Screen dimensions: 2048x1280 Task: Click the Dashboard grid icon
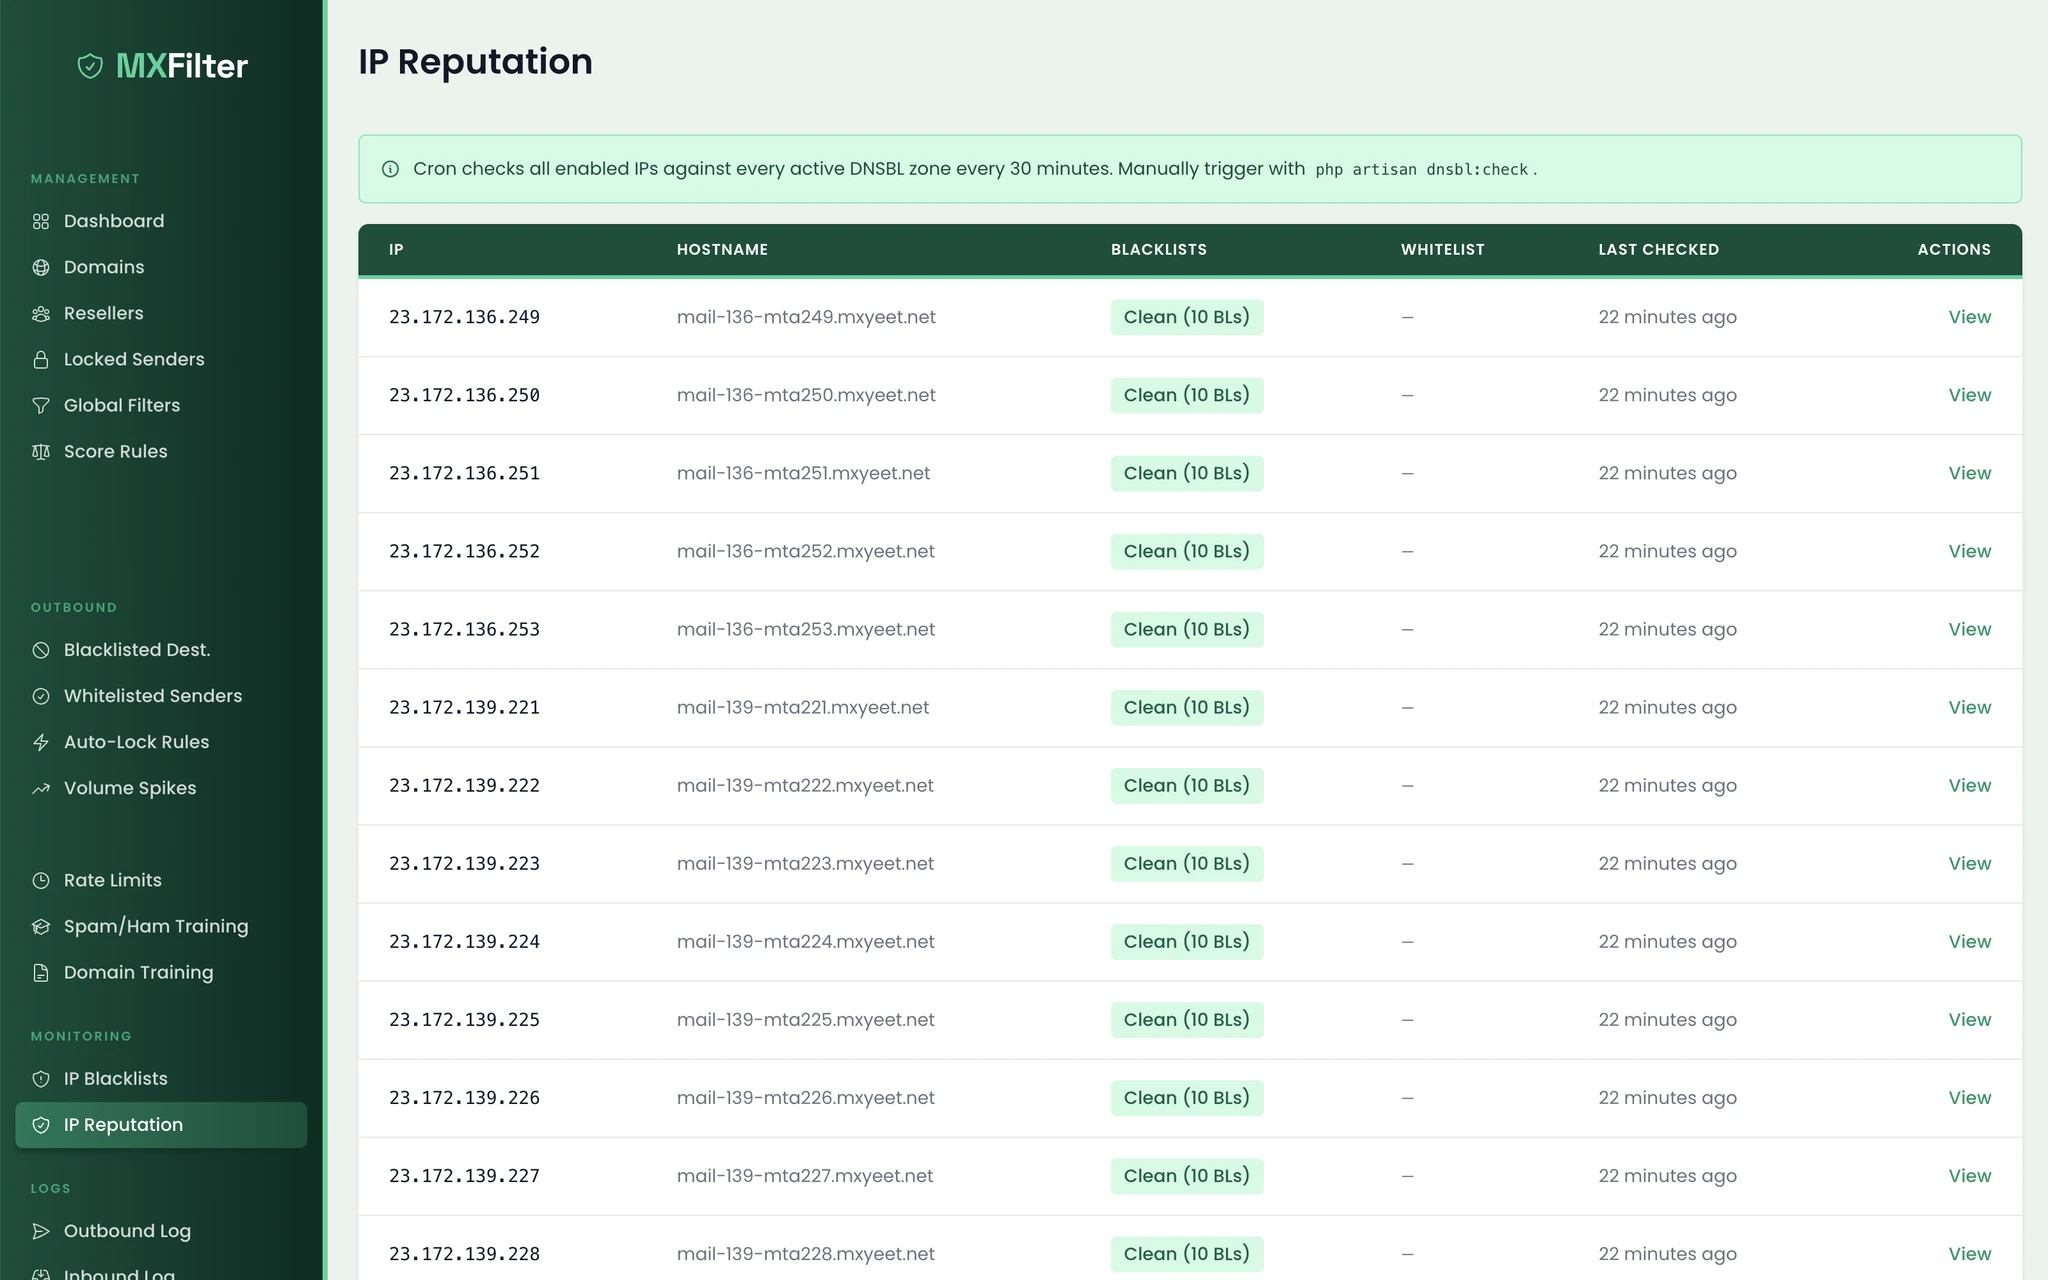[x=41, y=221]
